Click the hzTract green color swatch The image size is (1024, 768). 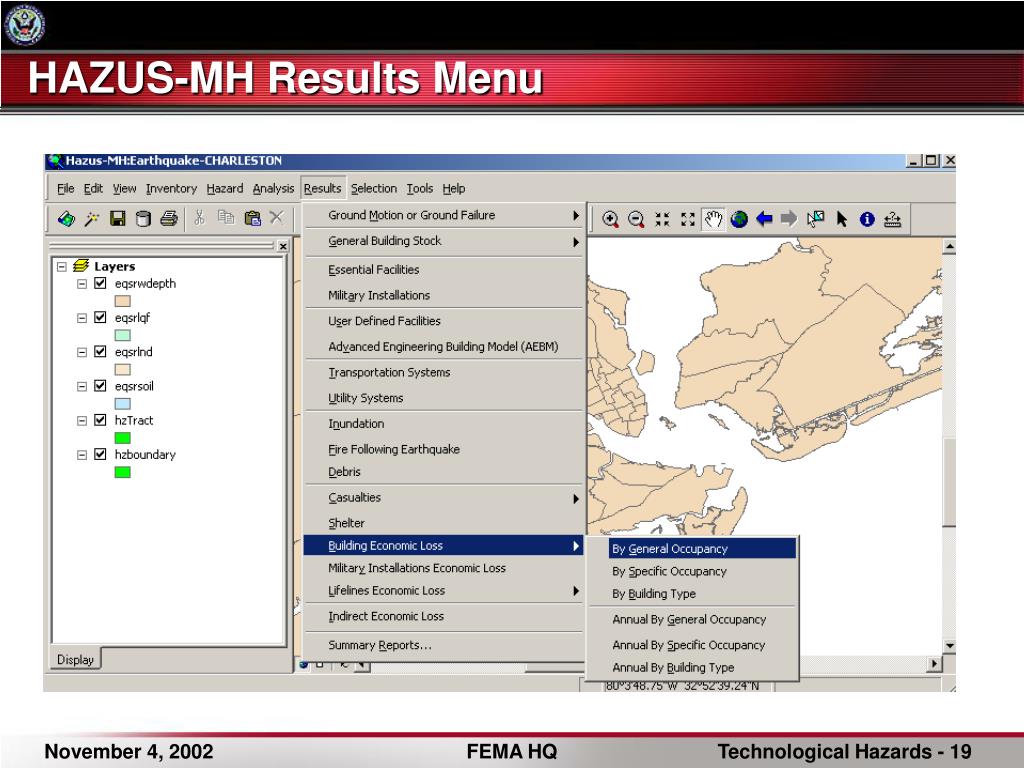[122, 438]
